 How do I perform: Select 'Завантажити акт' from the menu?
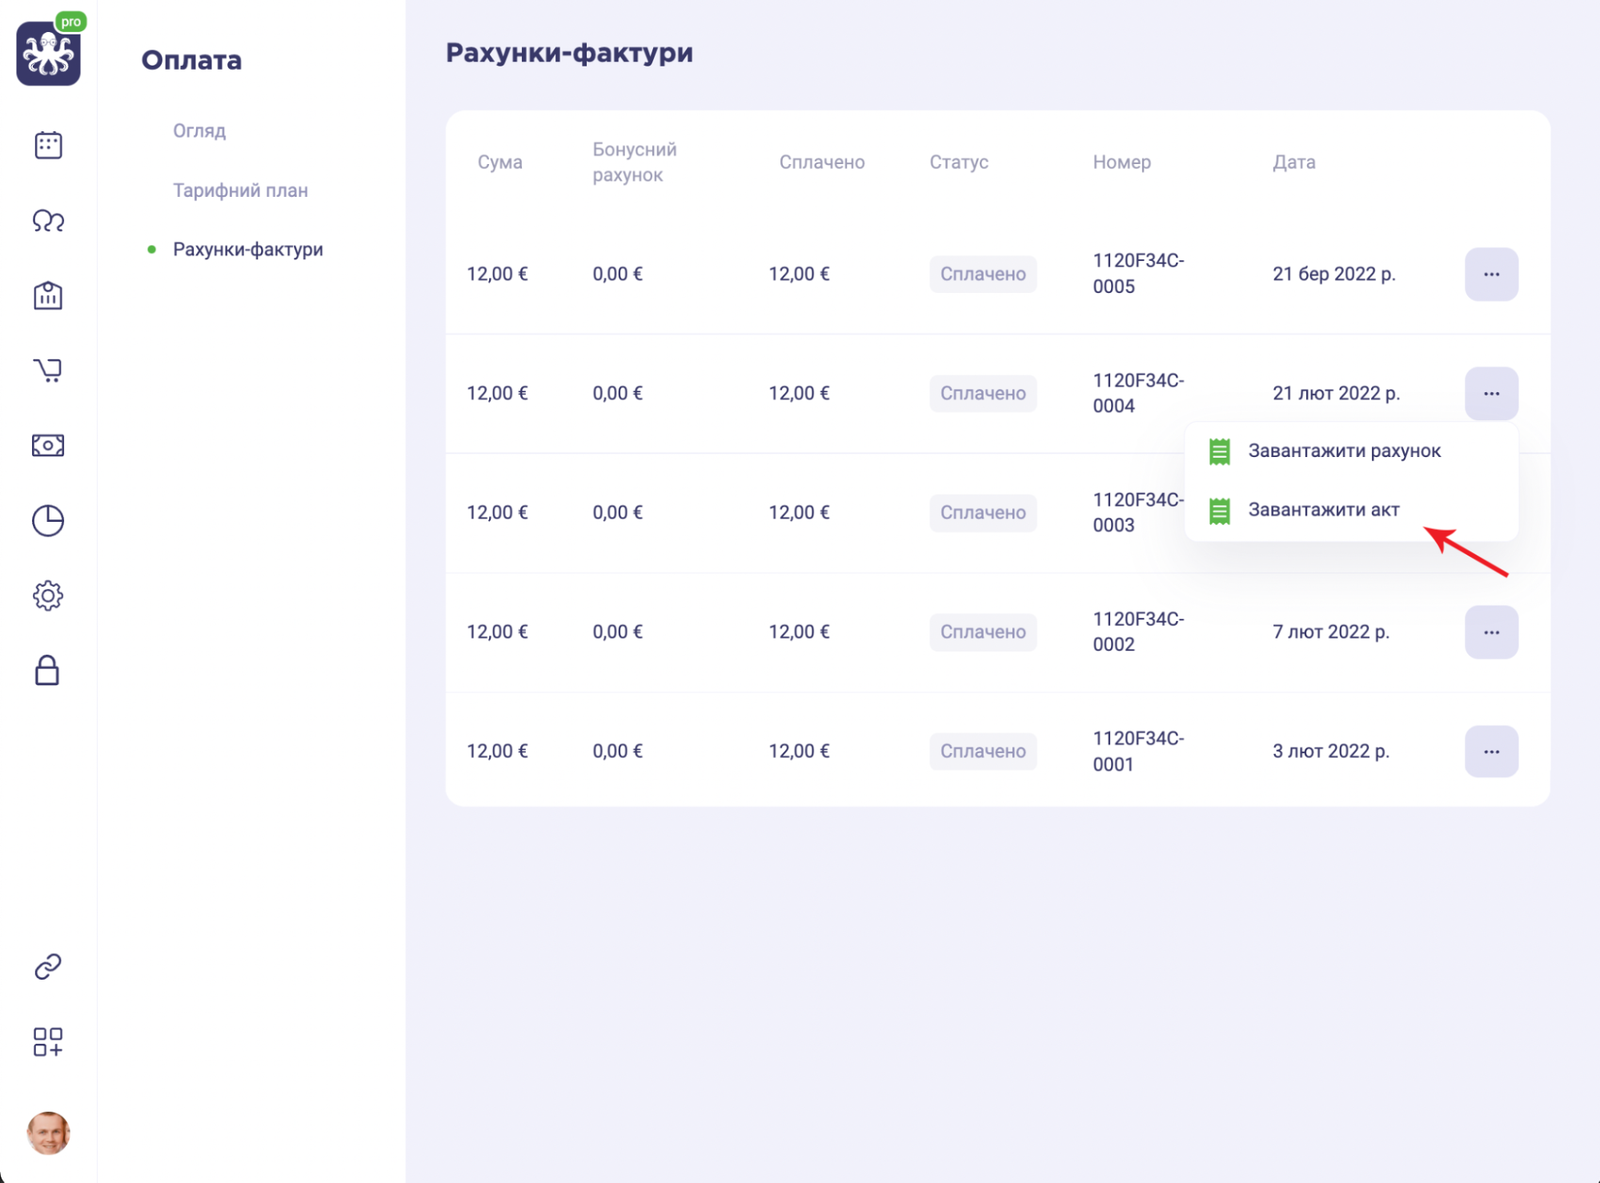[x=1323, y=510]
